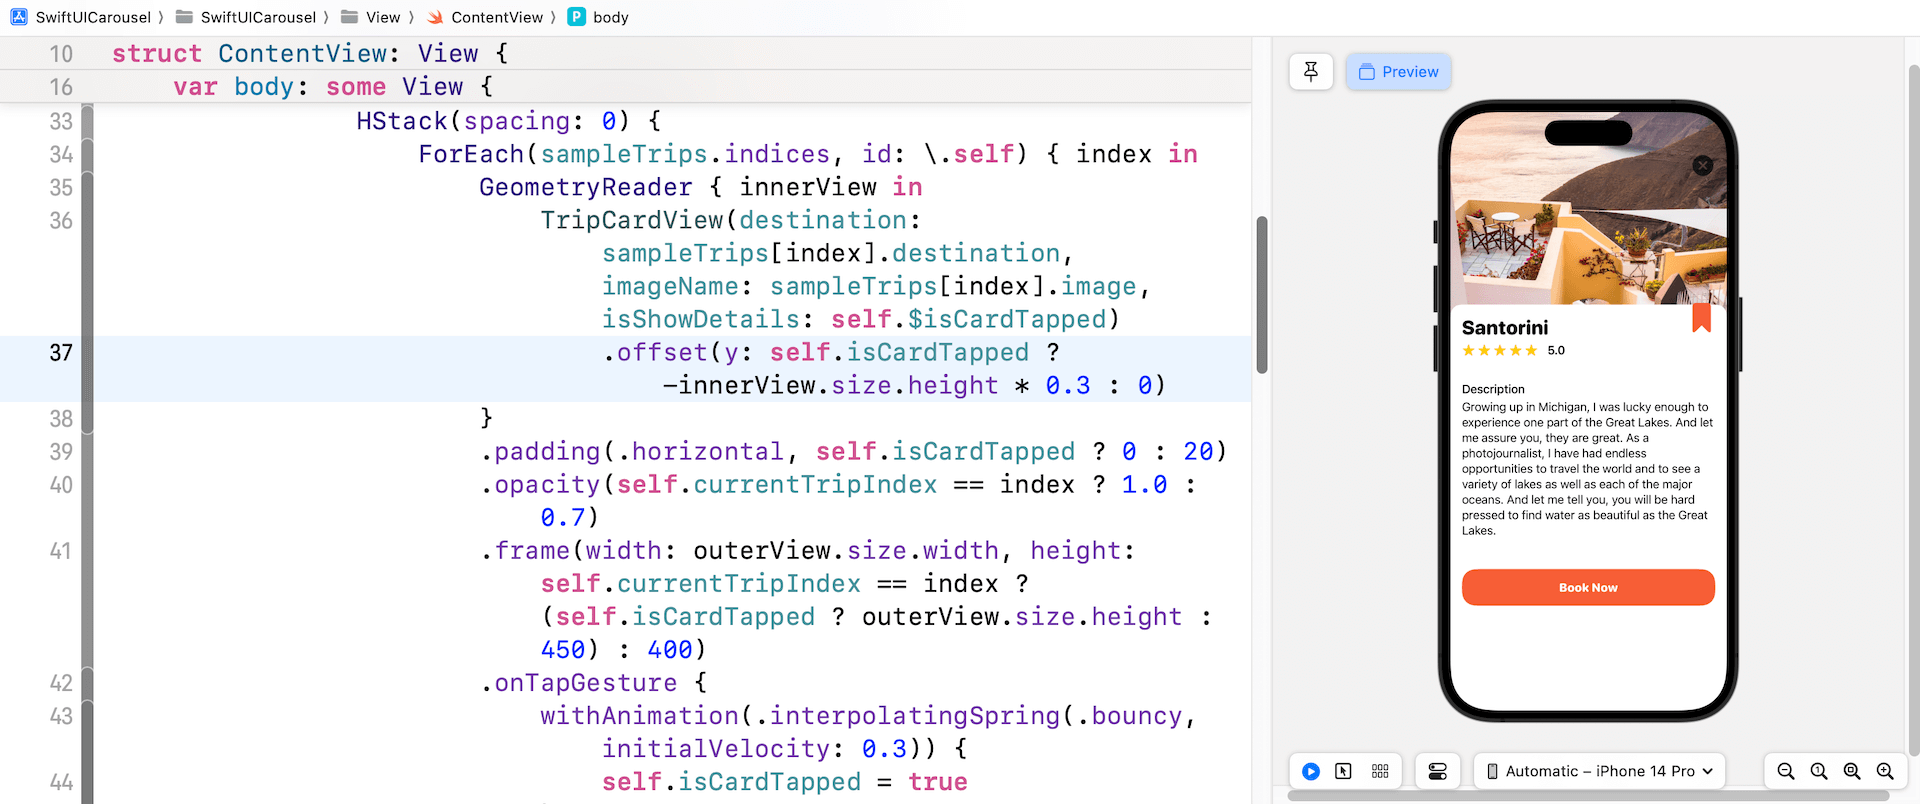Click the Description heading in the preview
Image resolution: width=1920 pixels, height=804 pixels.
(1493, 389)
